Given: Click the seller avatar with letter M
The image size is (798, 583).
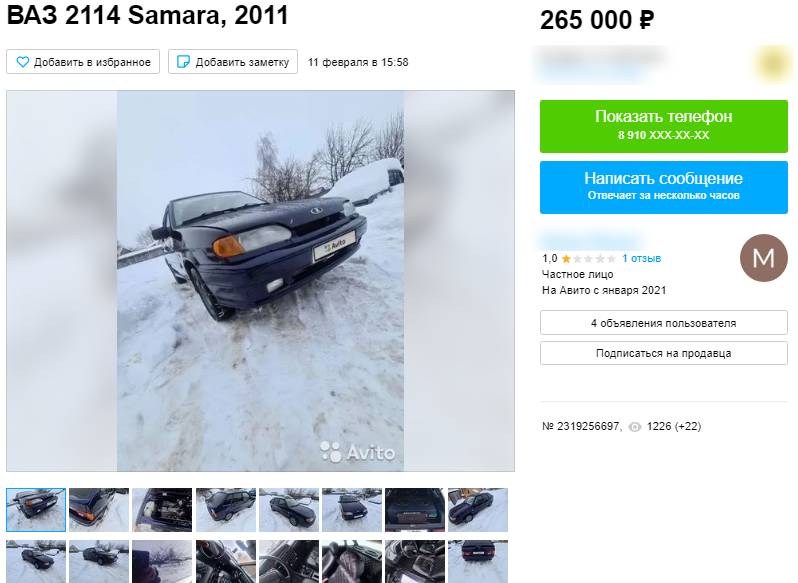Looking at the screenshot, I should click(x=763, y=258).
